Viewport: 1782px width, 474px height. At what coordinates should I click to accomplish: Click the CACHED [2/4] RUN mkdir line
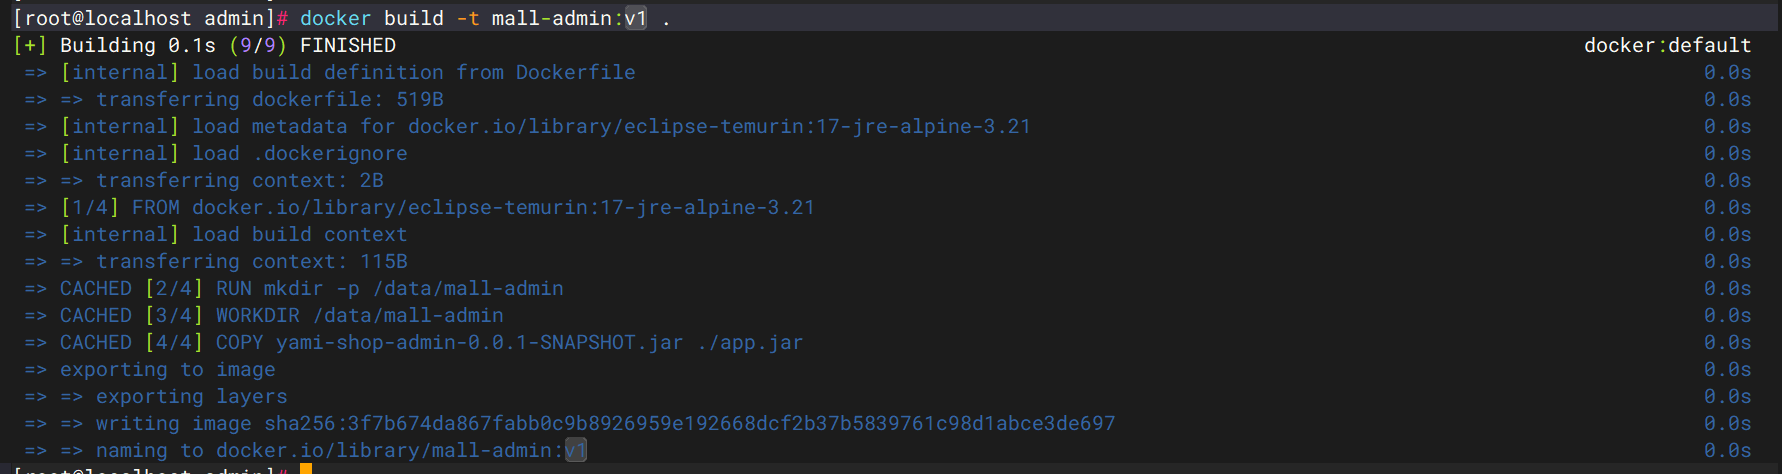point(312,288)
